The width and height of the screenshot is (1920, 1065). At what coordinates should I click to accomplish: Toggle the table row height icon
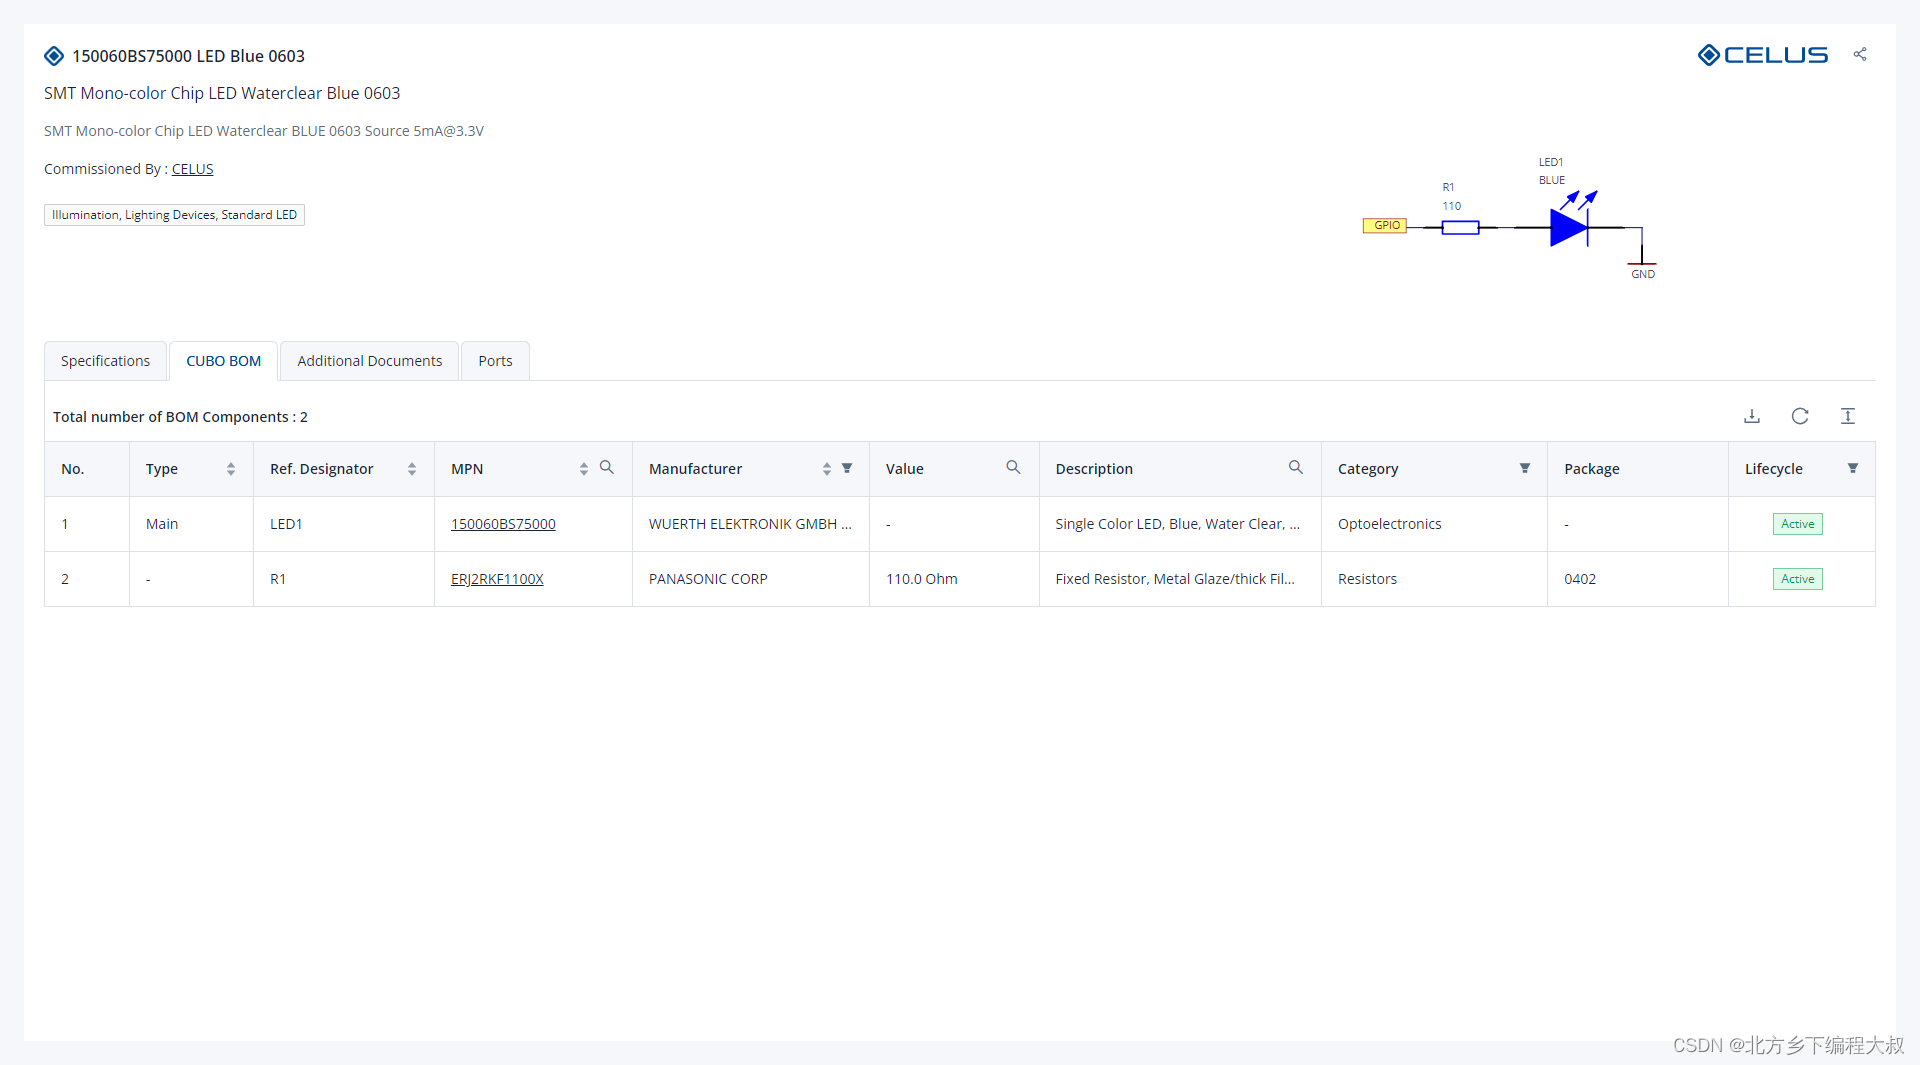[1848, 416]
